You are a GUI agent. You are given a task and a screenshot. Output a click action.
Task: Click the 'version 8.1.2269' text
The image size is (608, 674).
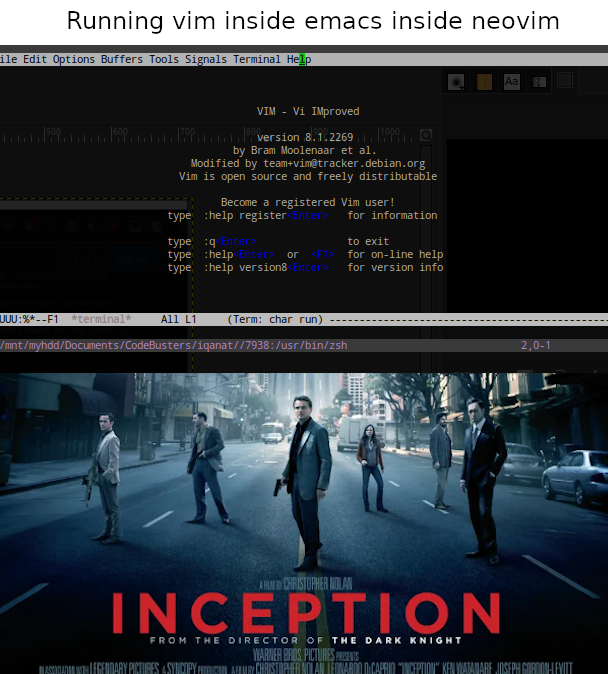[305, 138]
